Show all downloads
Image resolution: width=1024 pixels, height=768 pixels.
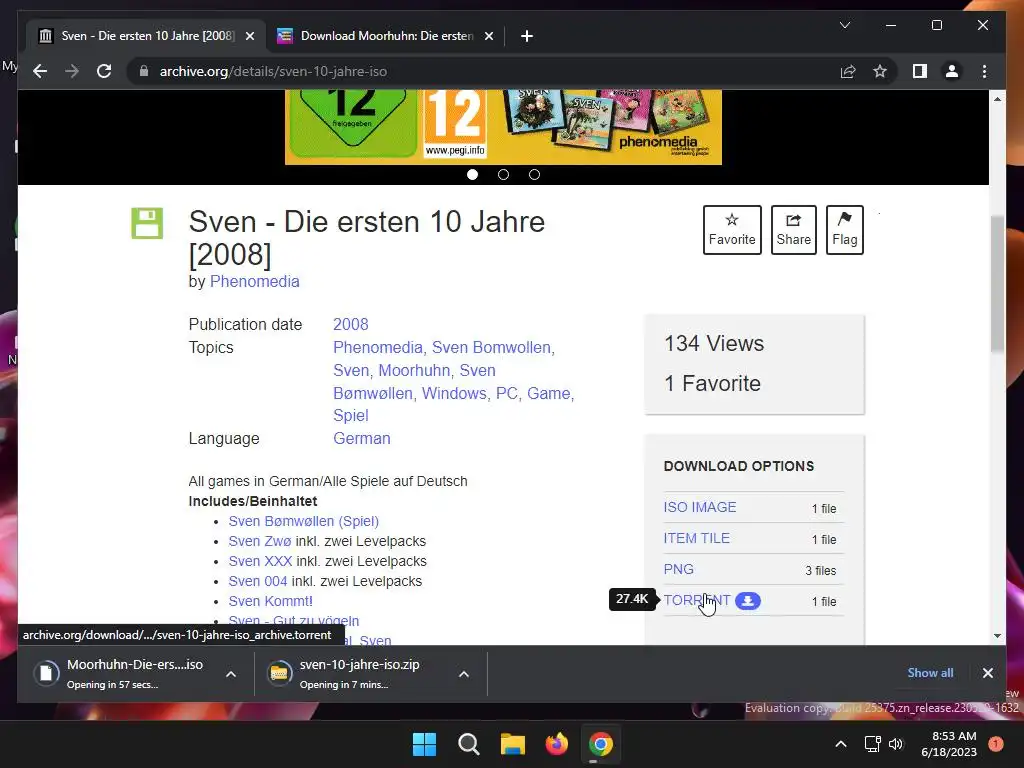[930, 673]
